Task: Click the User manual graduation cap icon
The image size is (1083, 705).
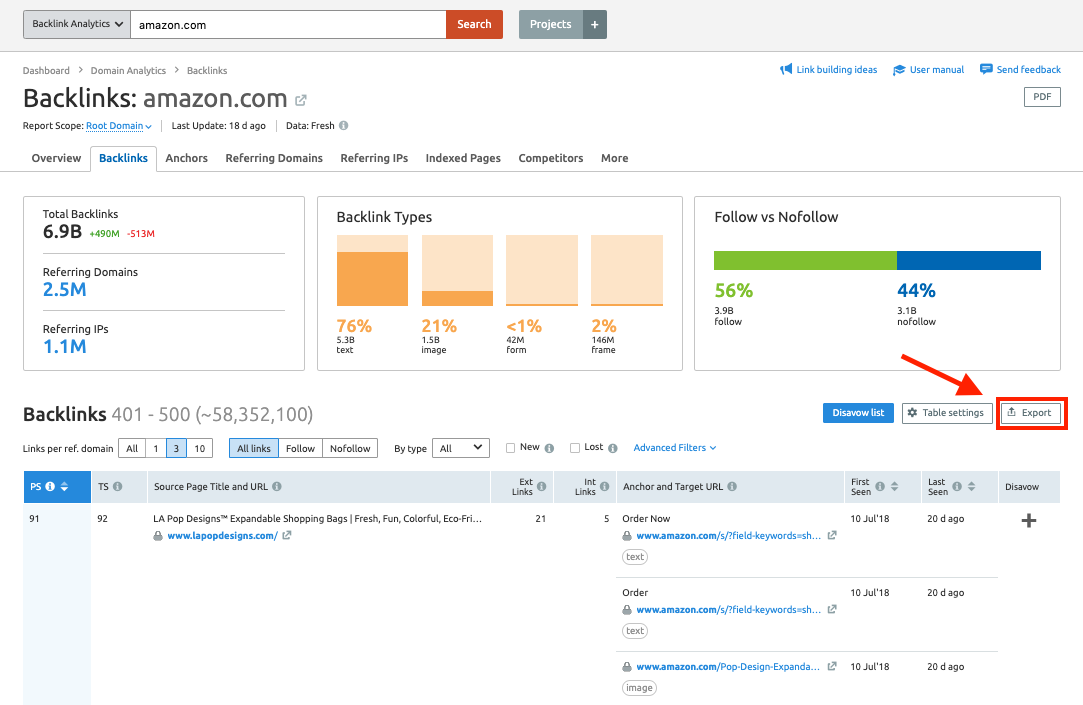Action: [899, 70]
